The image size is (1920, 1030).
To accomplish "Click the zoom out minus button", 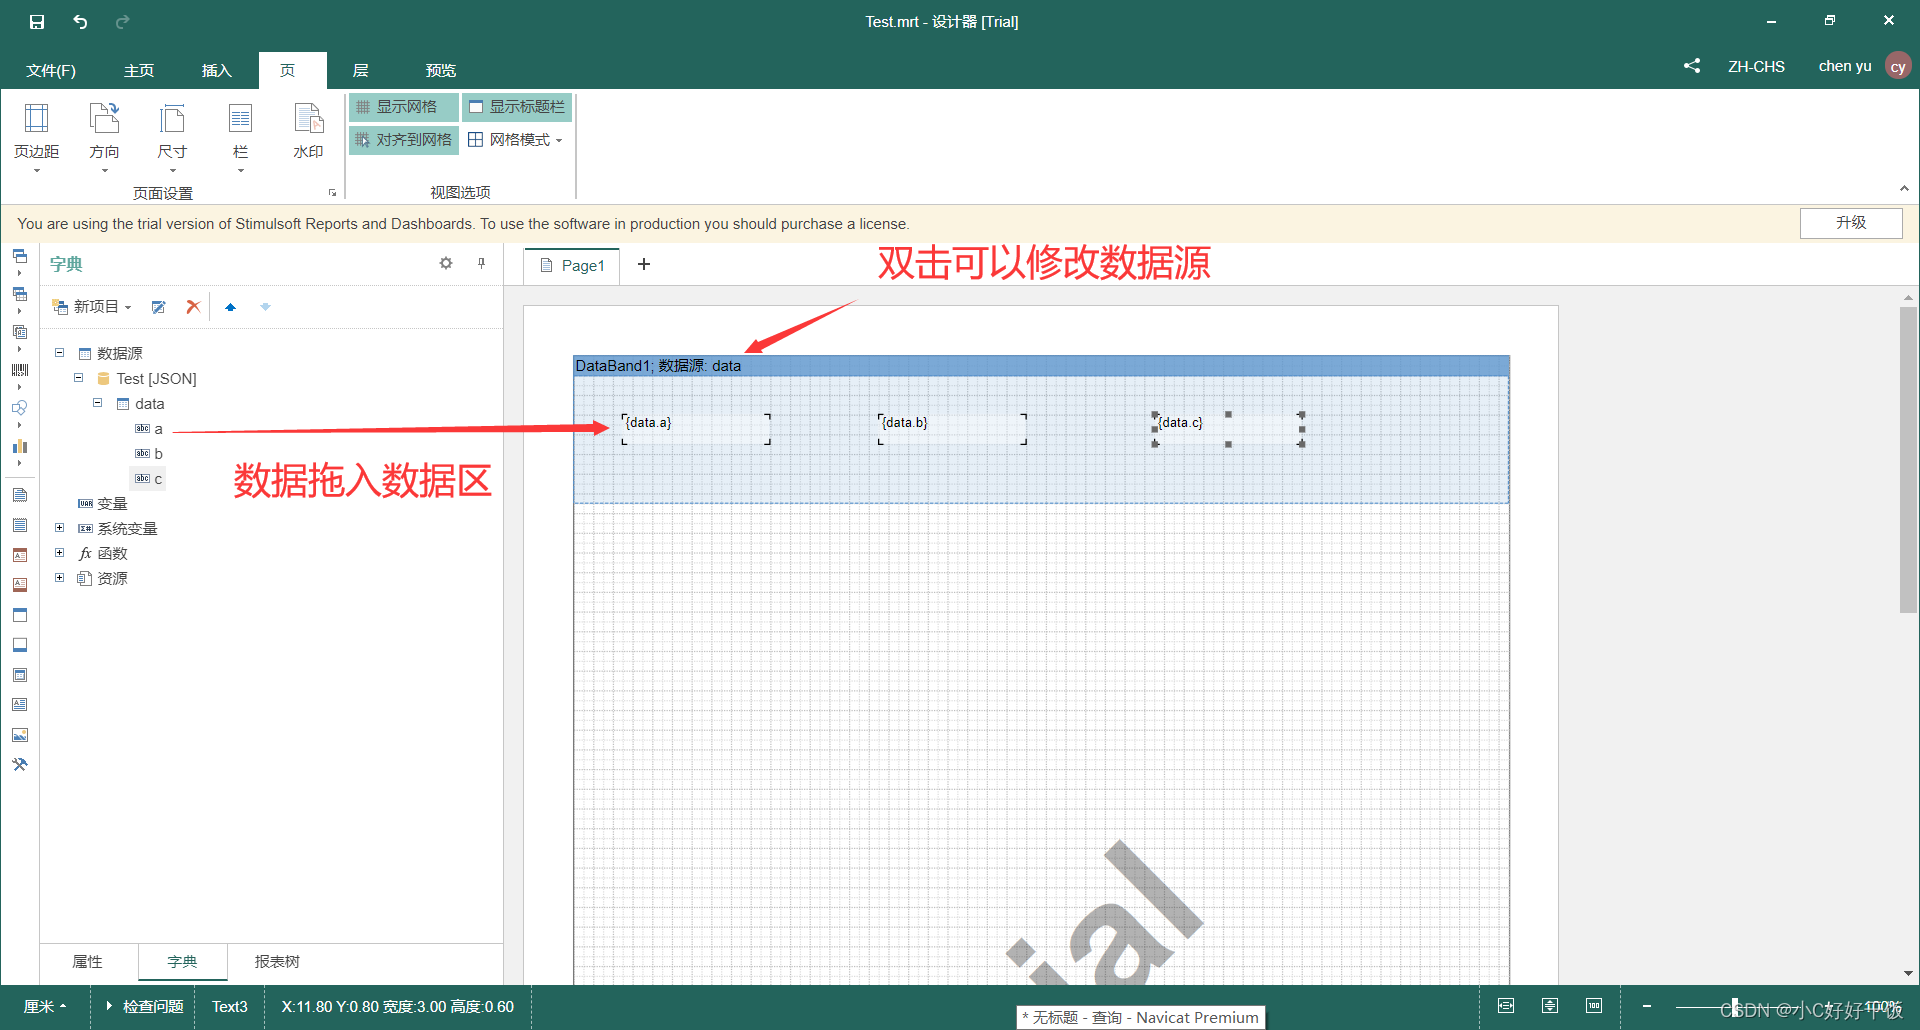I will click(1647, 1006).
